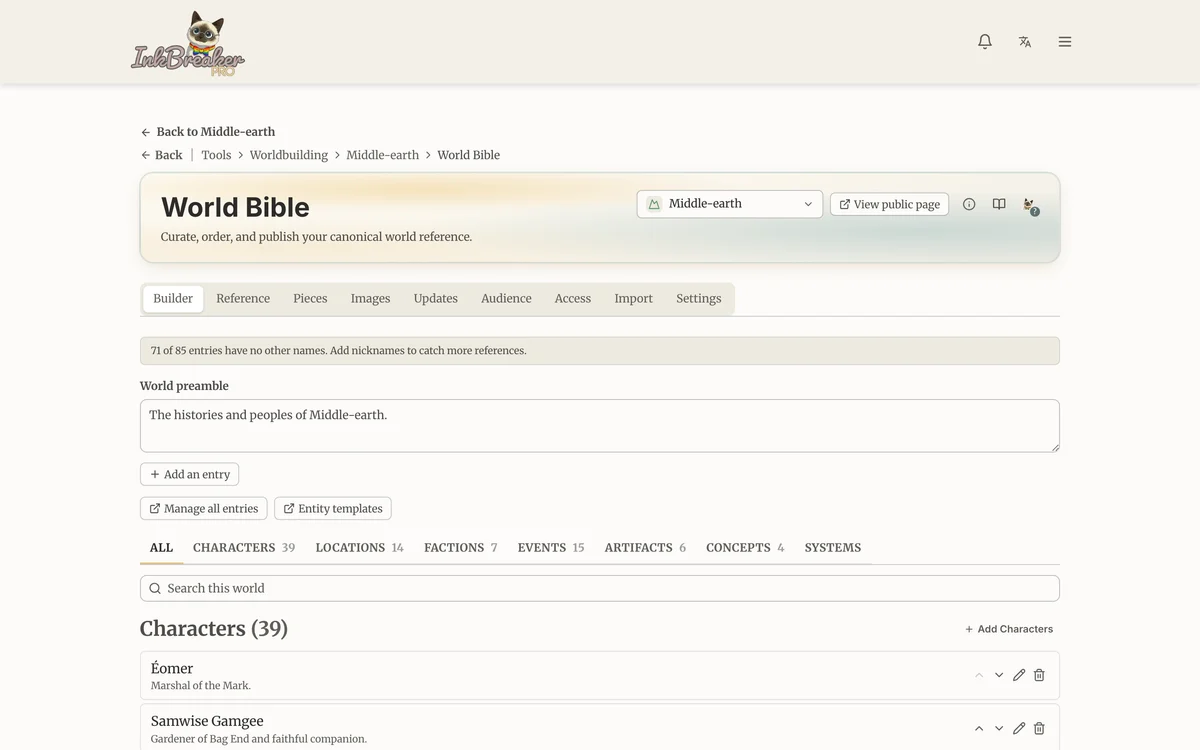
Task: Open Middle-earth breadcrumb
Action: 383,155
